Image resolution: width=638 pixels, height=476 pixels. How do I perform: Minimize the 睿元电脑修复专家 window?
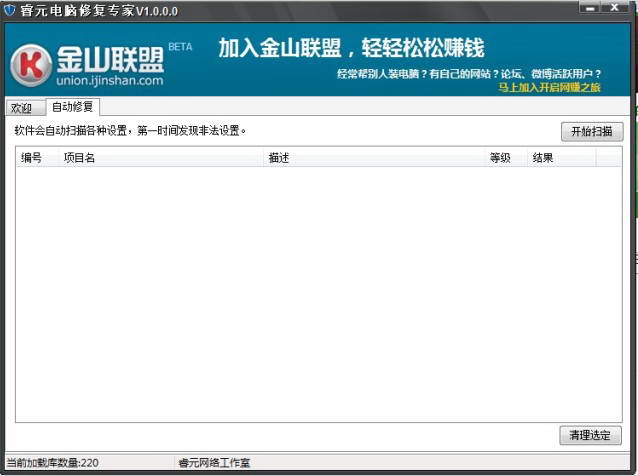coord(591,8)
